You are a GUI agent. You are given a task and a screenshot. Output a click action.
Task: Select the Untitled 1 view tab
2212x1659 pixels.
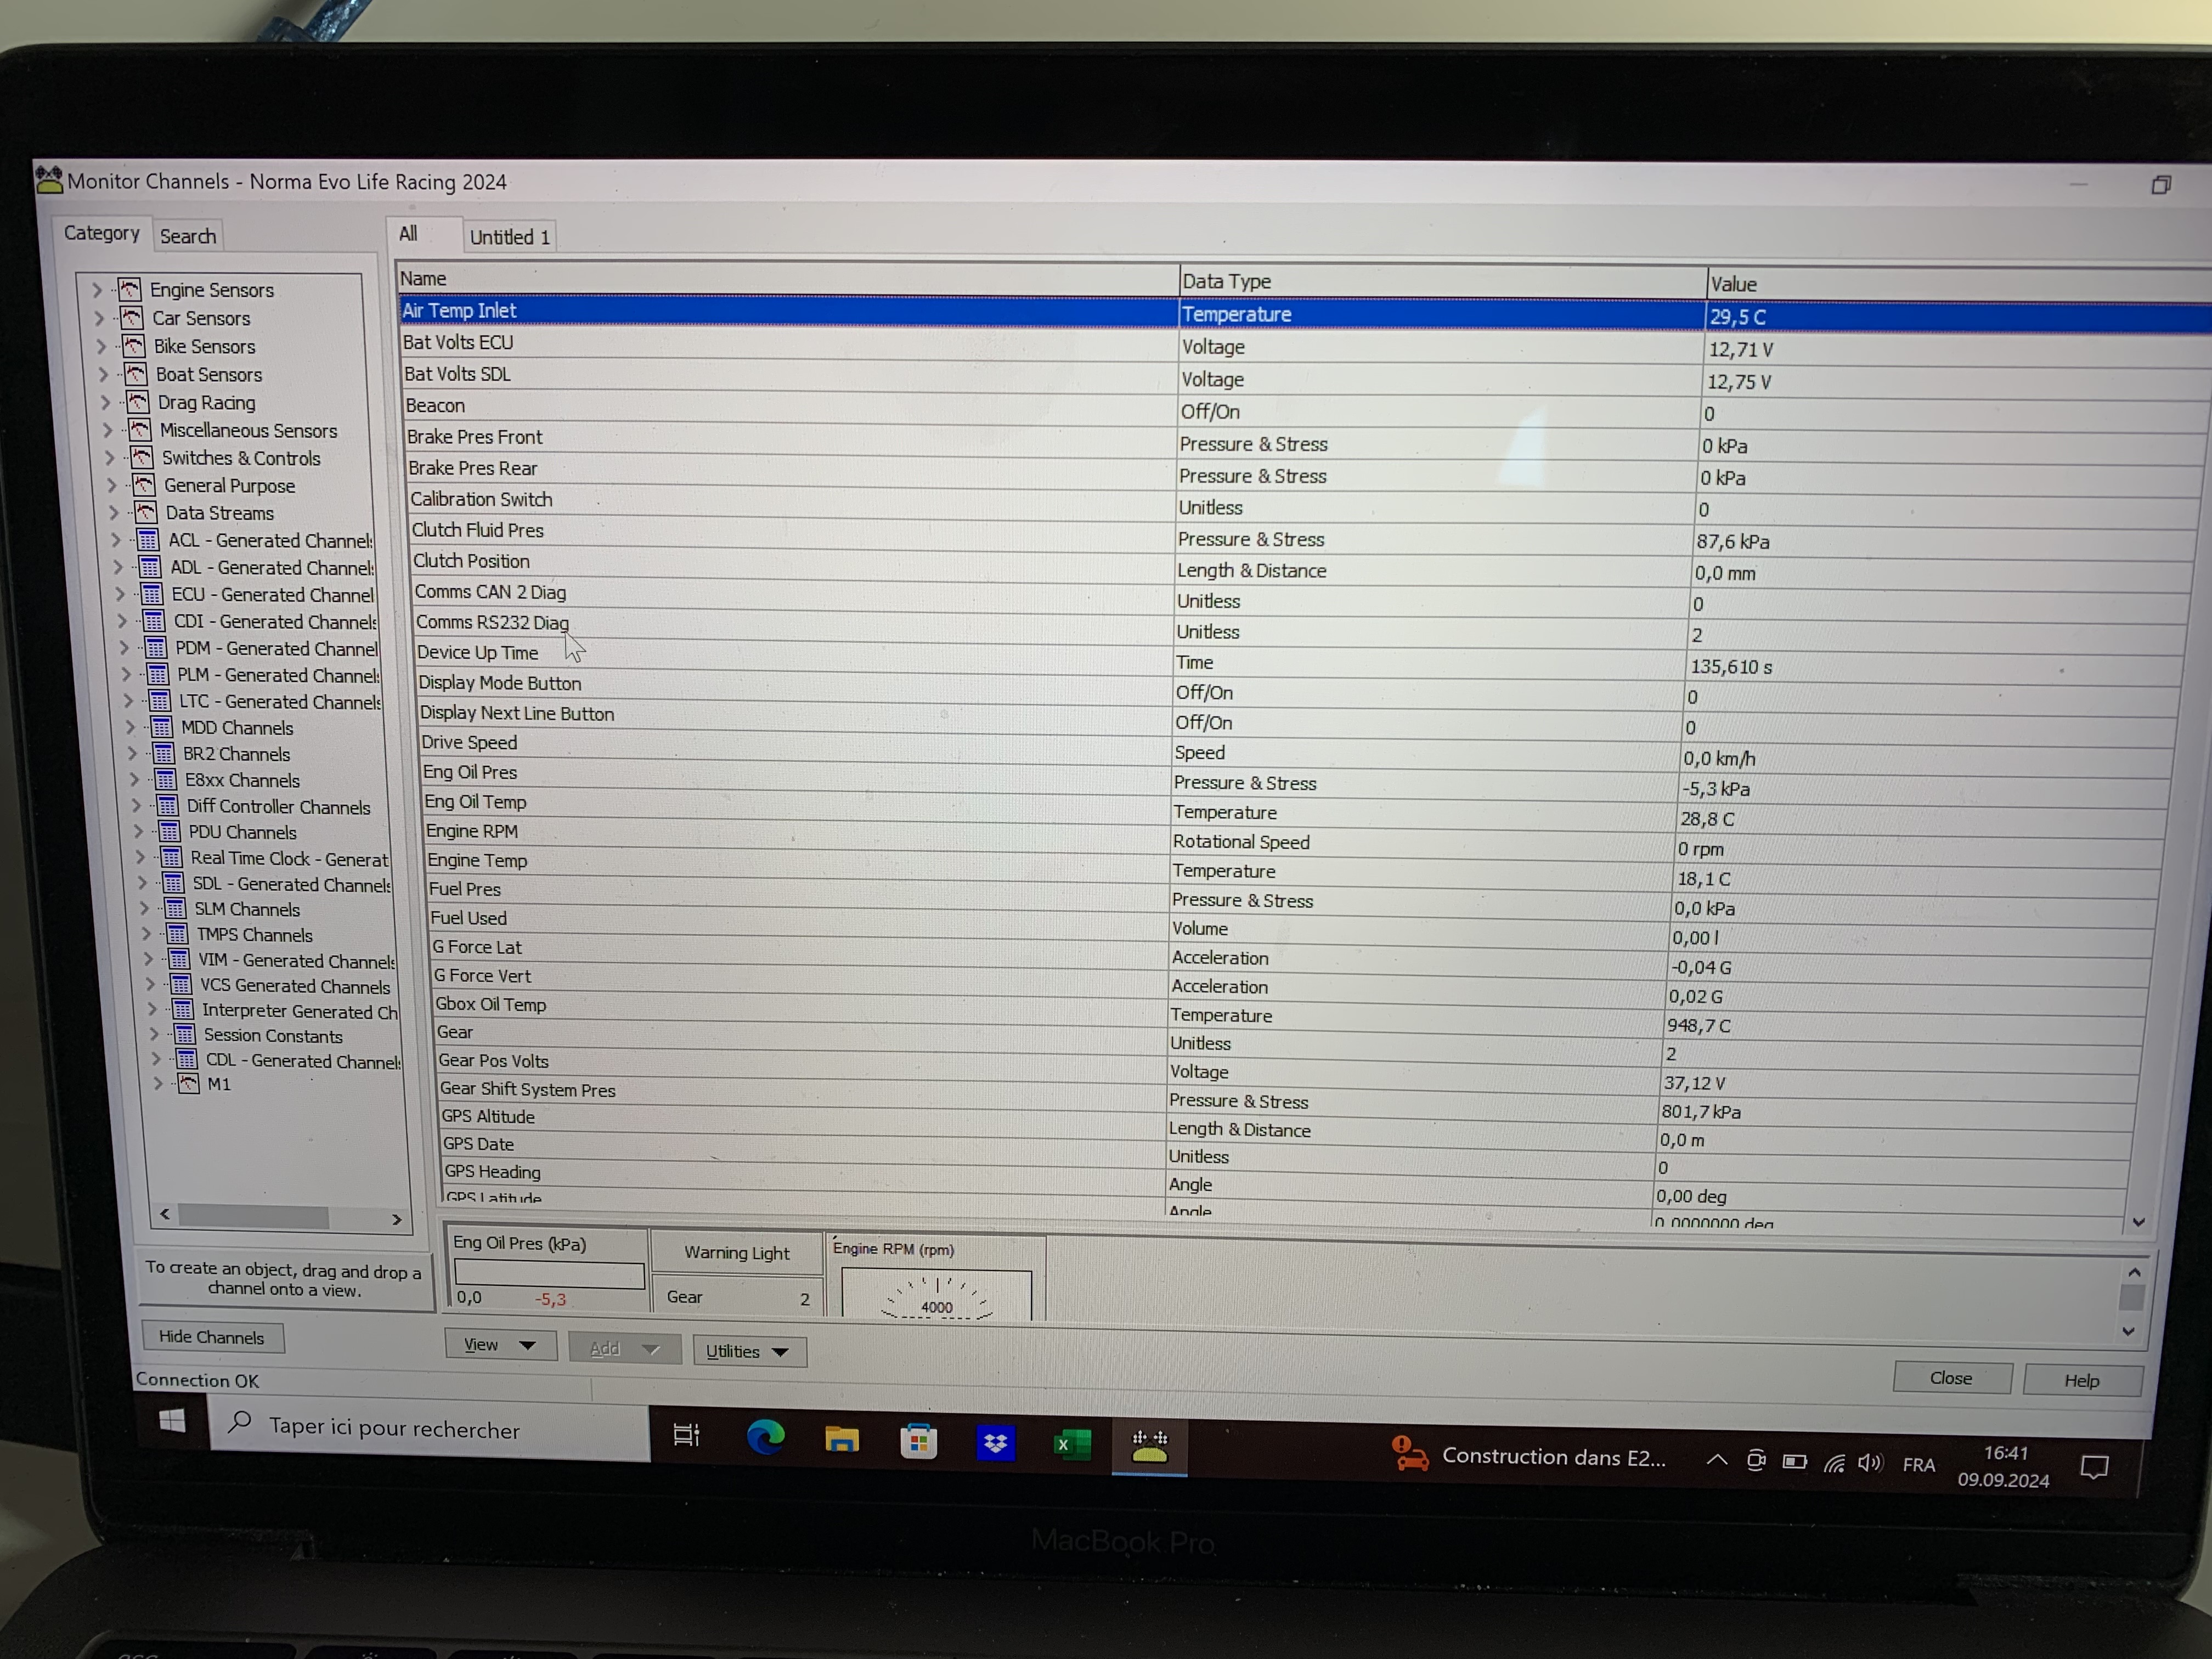coord(510,237)
